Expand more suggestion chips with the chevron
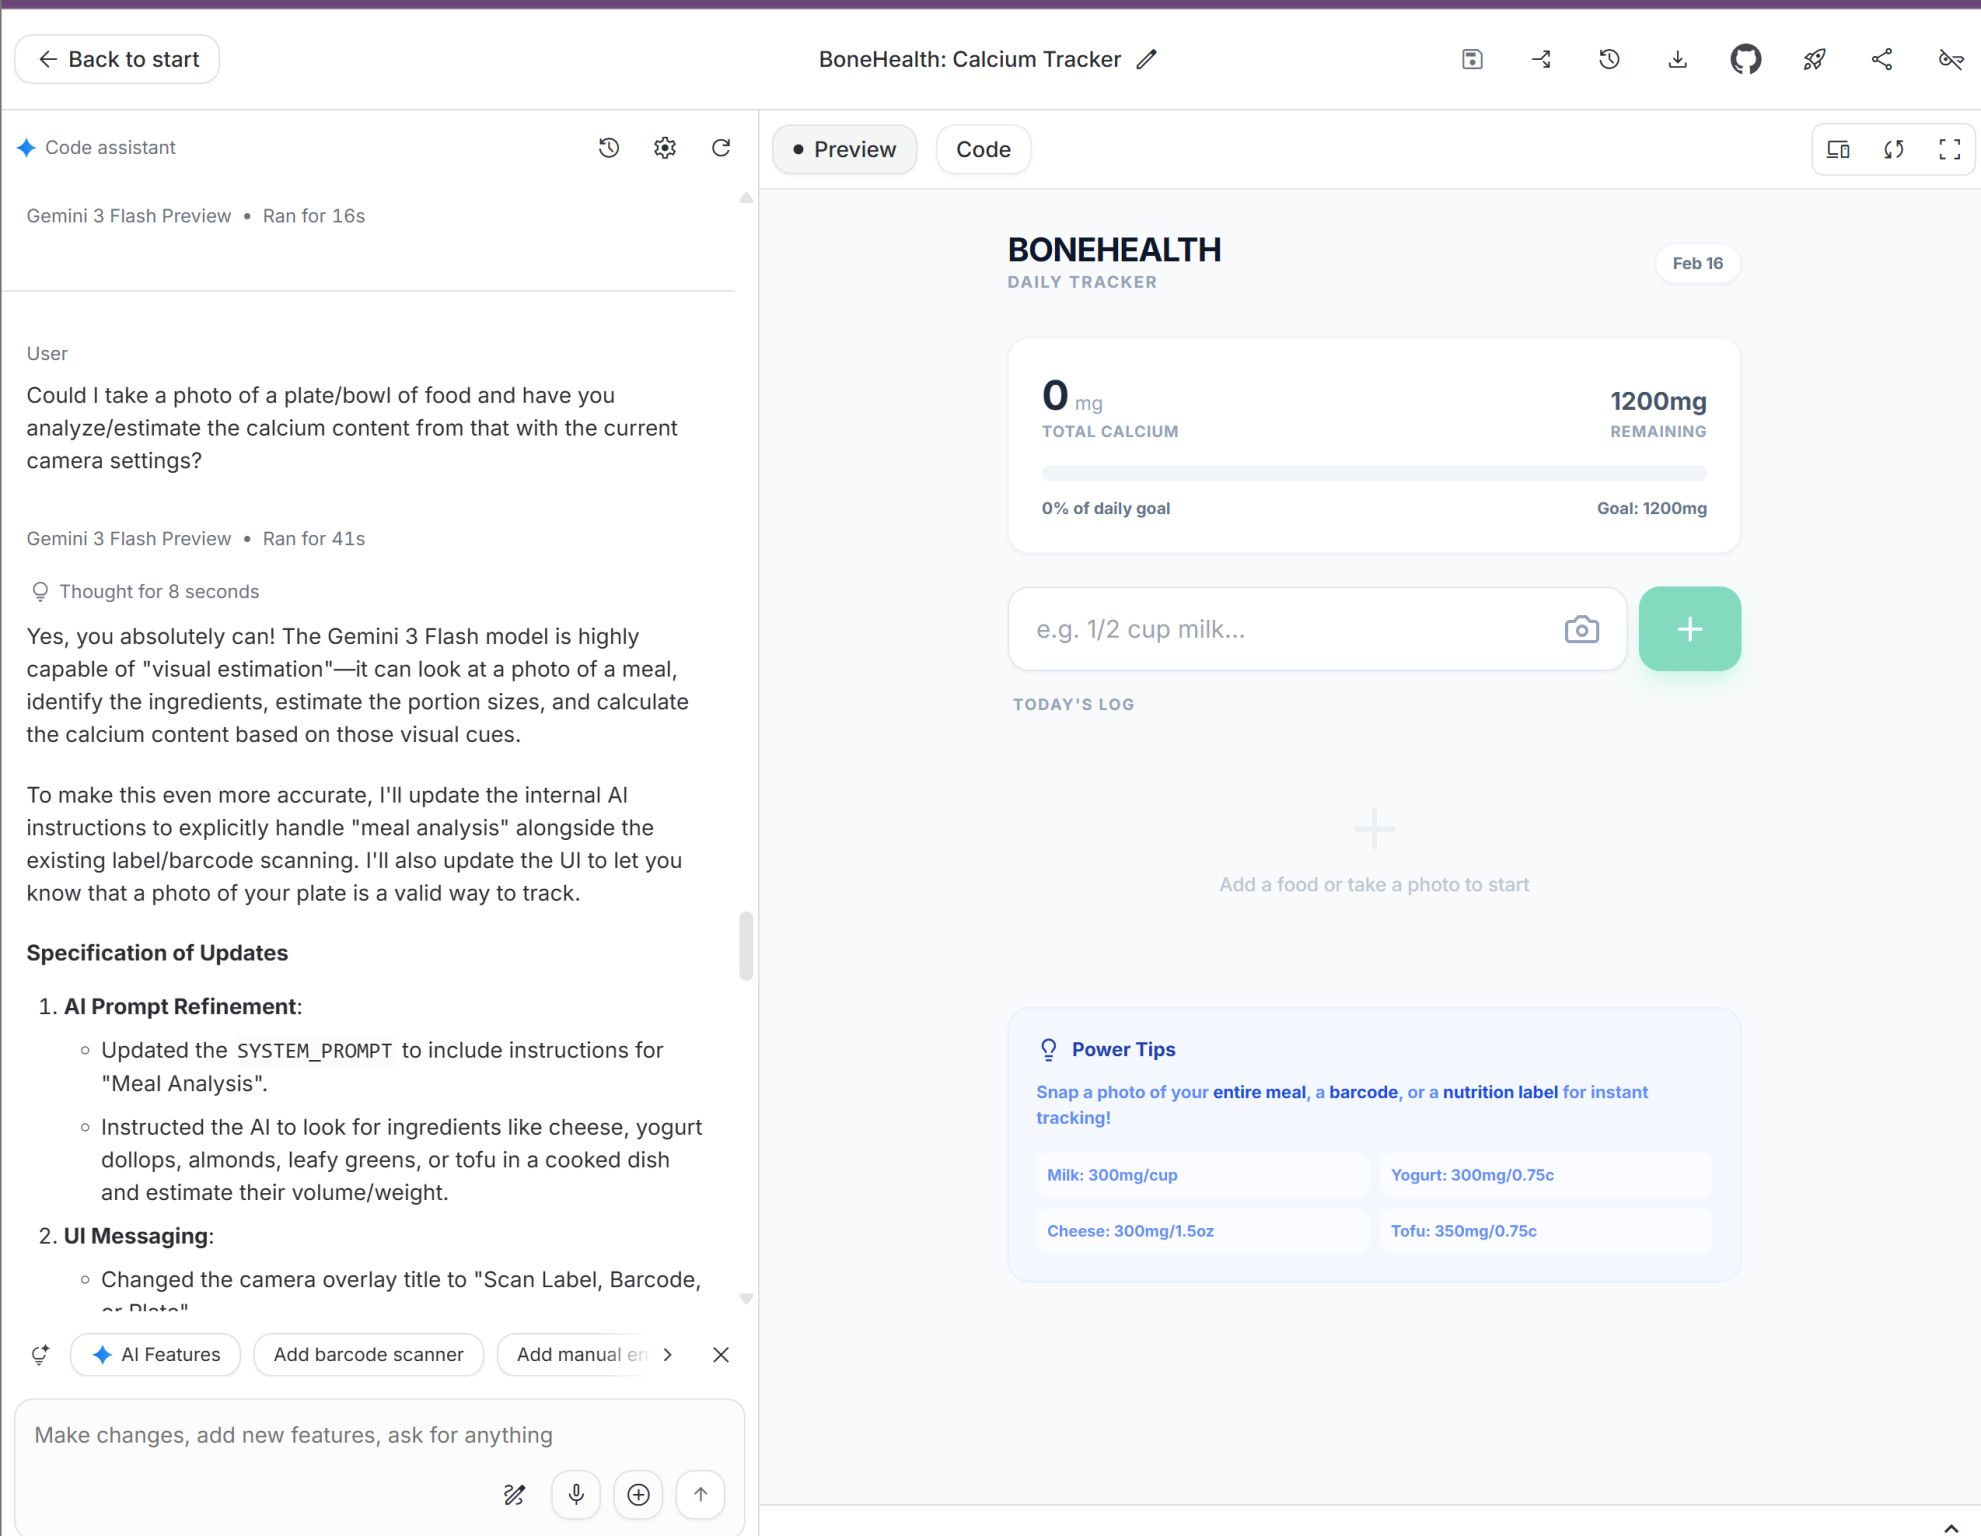 click(667, 1355)
